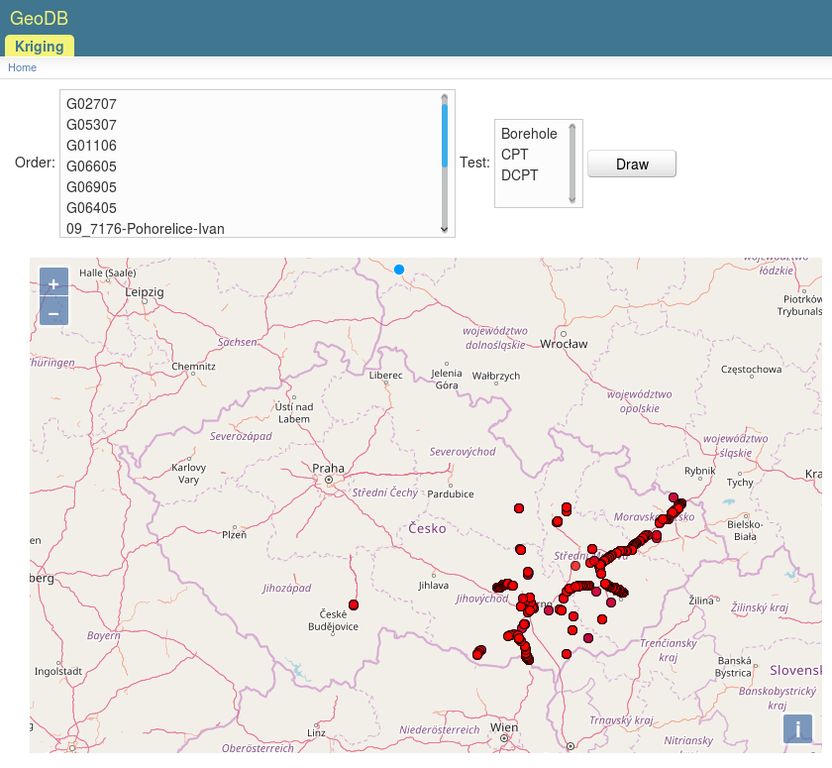Open map attribution info button
This screenshot has width=832, height=768.
point(797,729)
